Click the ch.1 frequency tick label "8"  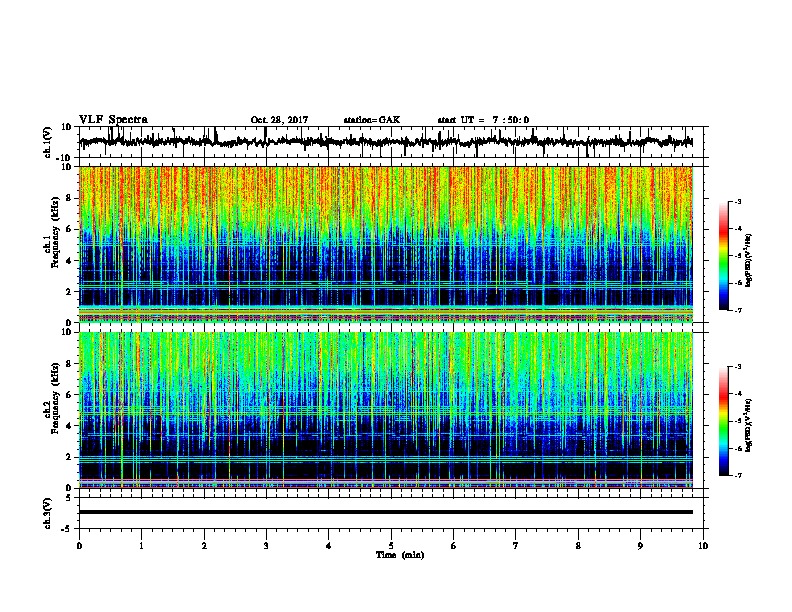tap(69, 198)
